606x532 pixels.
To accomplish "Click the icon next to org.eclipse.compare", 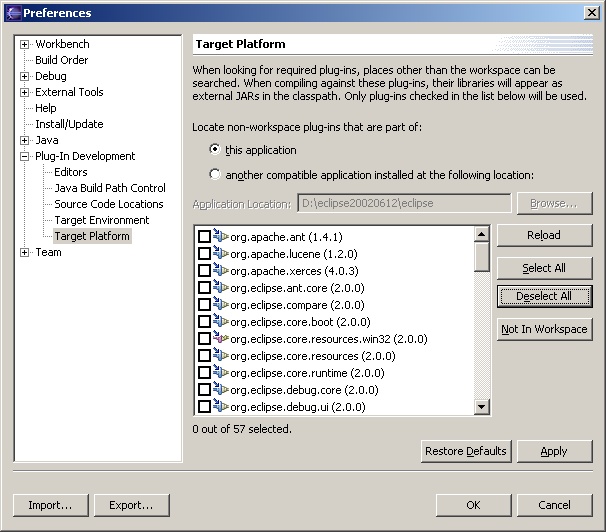I will click(221, 305).
